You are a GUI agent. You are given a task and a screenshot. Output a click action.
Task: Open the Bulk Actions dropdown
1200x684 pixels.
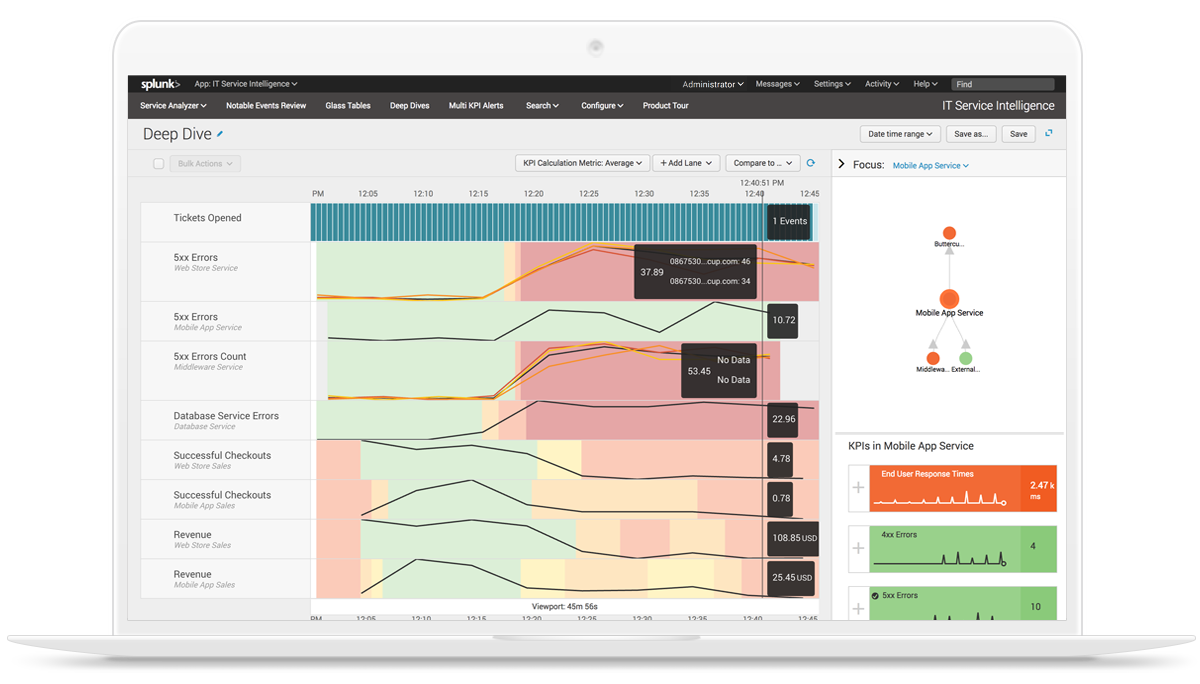(x=205, y=163)
